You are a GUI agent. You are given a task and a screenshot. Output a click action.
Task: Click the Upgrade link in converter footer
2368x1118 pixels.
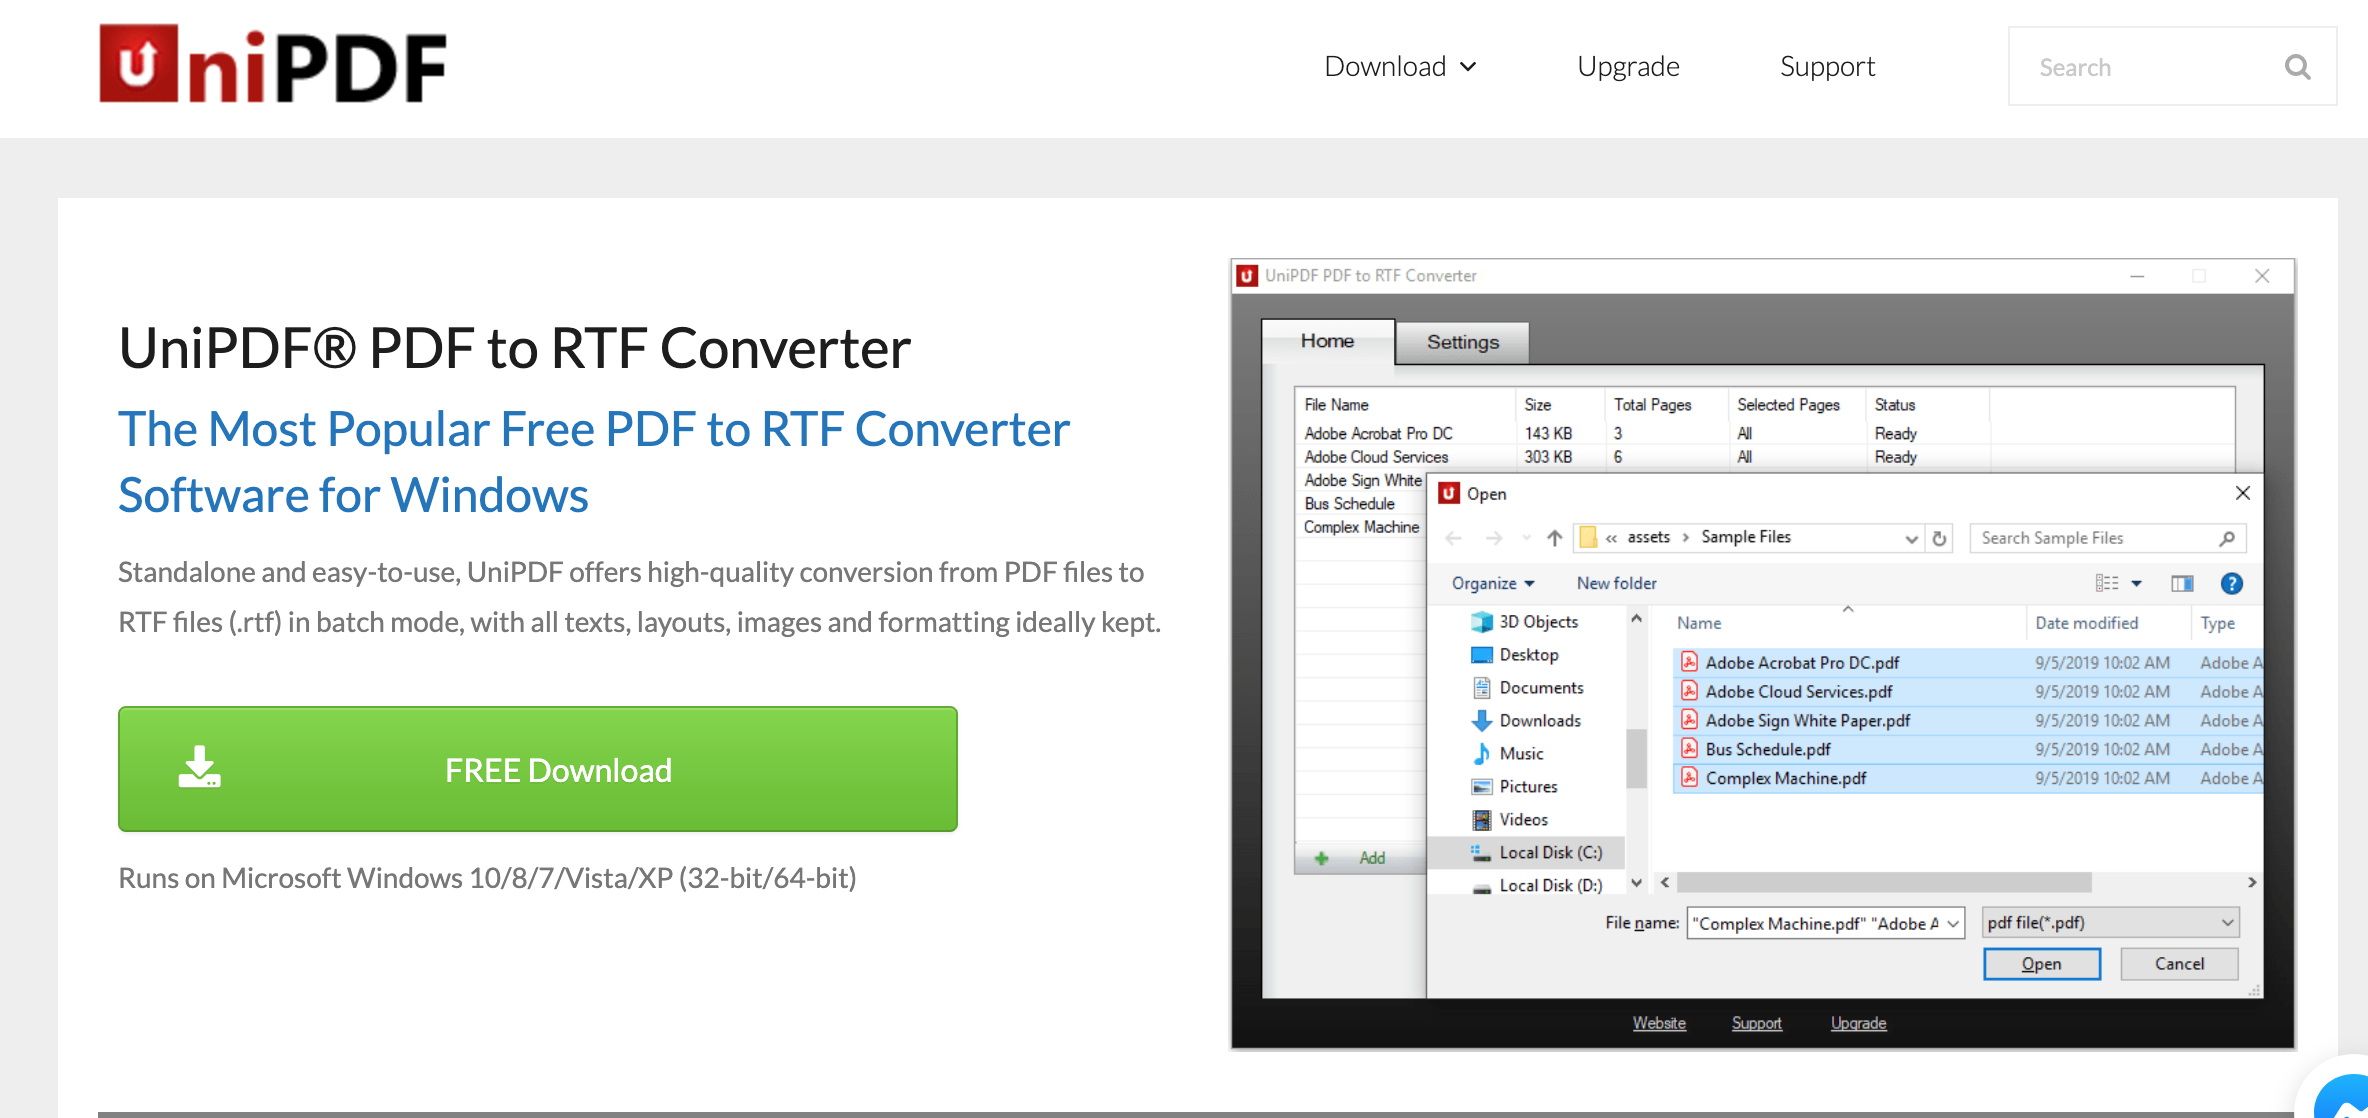pos(1858,1023)
